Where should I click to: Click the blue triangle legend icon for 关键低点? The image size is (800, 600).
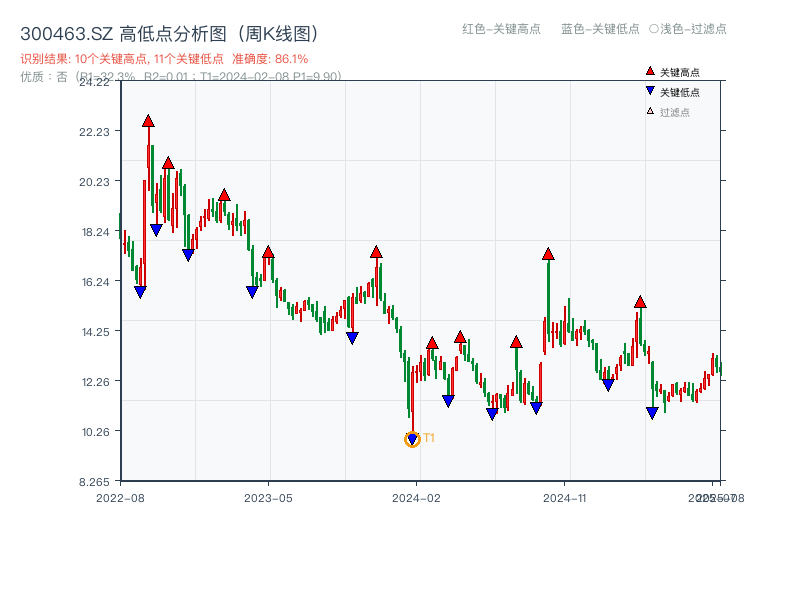pos(650,92)
